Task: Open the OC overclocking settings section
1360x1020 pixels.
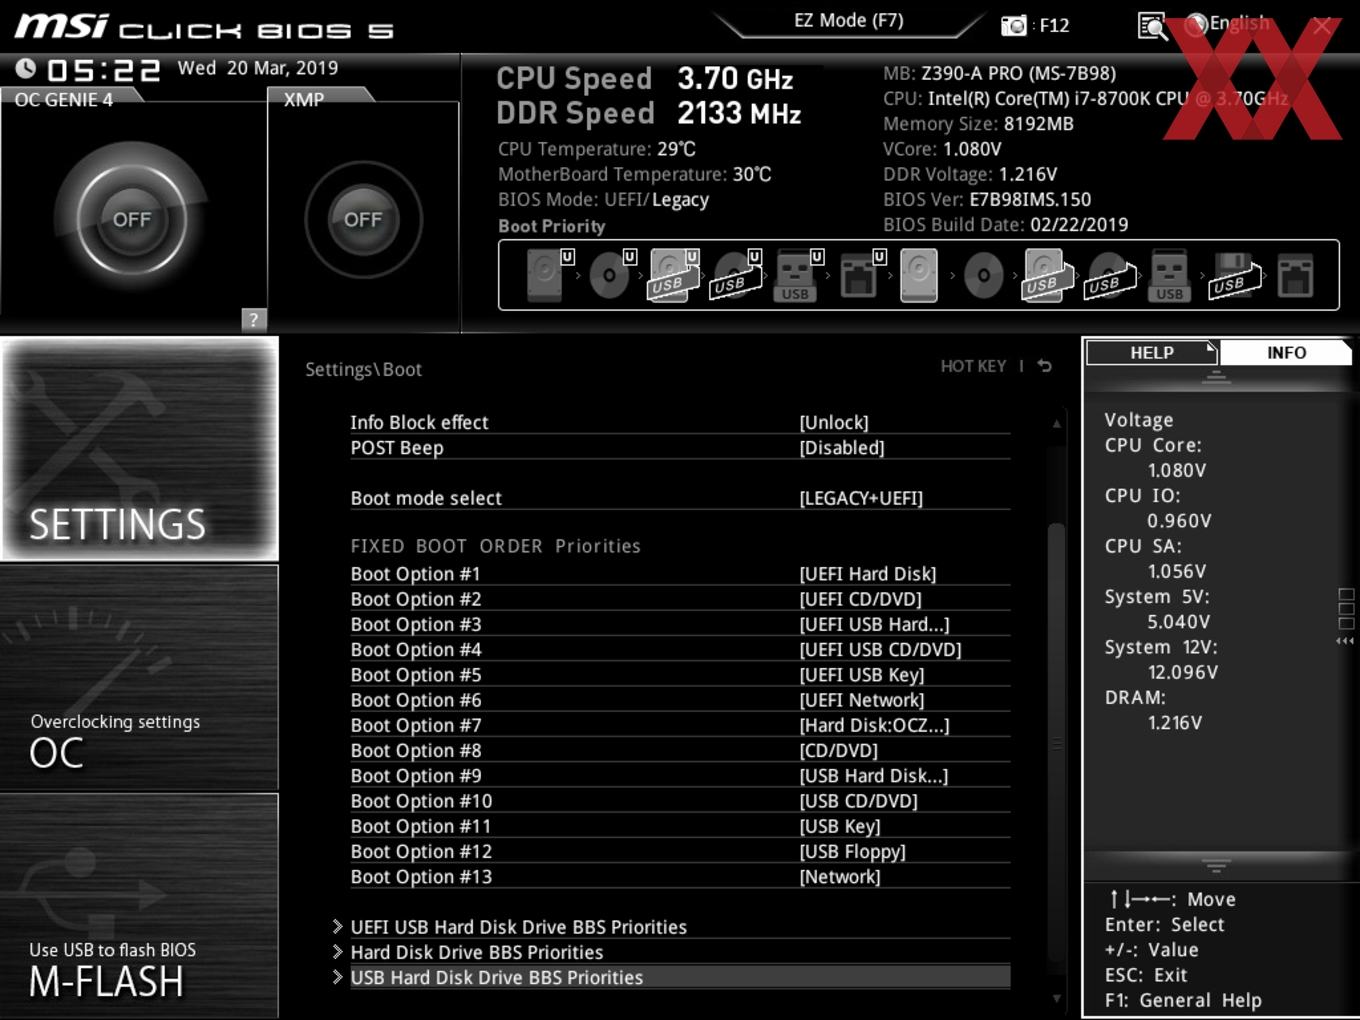Action: (139, 678)
